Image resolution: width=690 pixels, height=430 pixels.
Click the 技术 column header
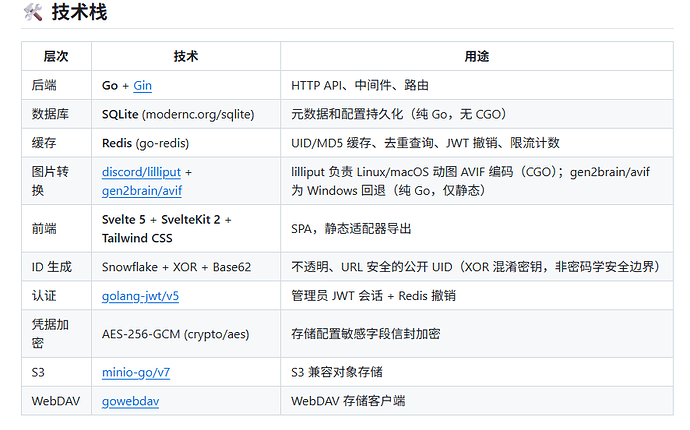186,56
